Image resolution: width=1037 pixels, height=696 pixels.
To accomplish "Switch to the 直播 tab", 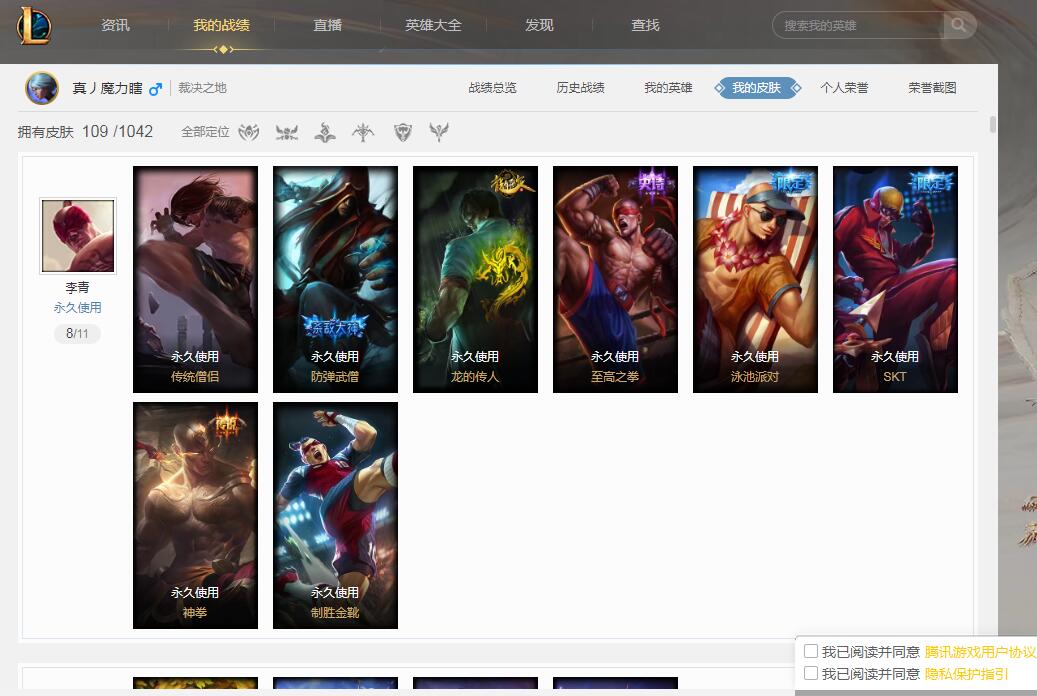I will 327,25.
